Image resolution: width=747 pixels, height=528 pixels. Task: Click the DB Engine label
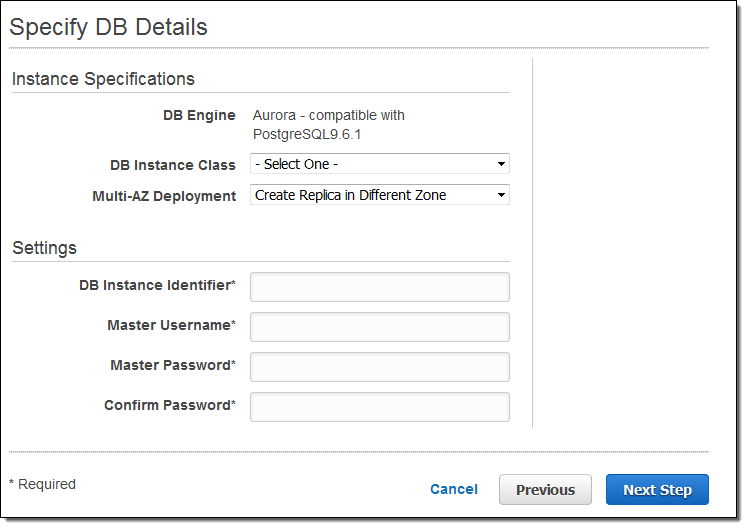[x=199, y=116]
